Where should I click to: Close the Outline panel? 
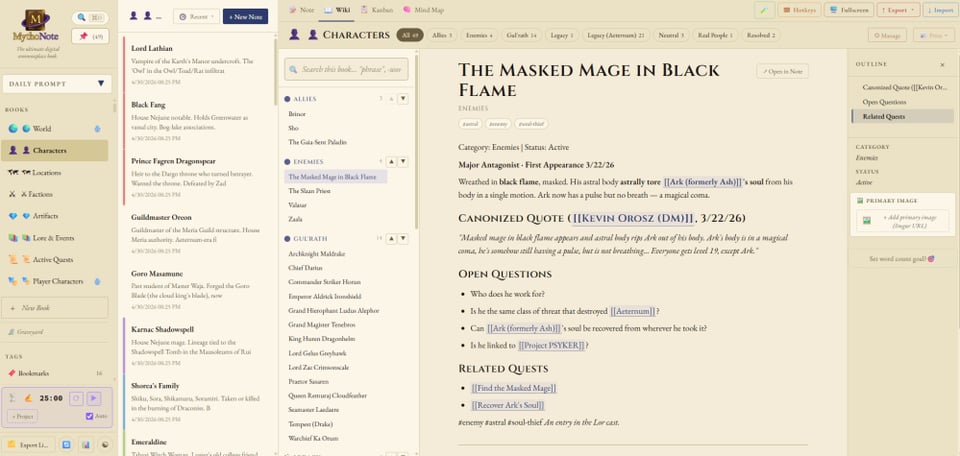[942, 64]
